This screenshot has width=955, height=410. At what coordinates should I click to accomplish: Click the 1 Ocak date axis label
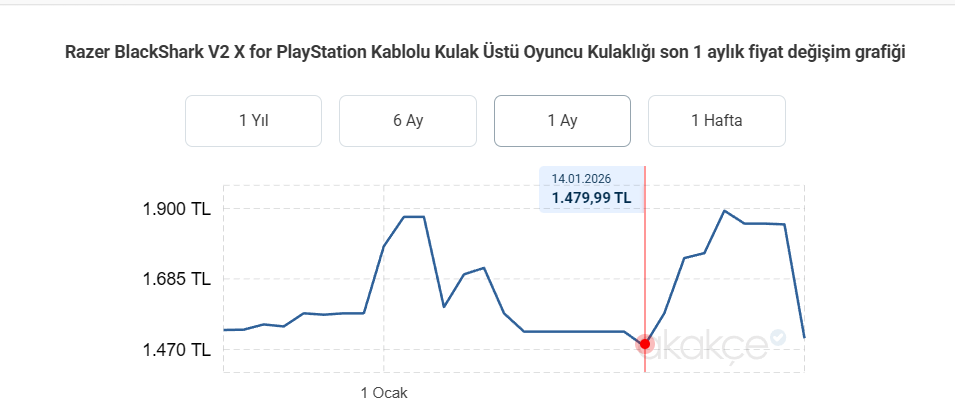click(x=384, y=392)
